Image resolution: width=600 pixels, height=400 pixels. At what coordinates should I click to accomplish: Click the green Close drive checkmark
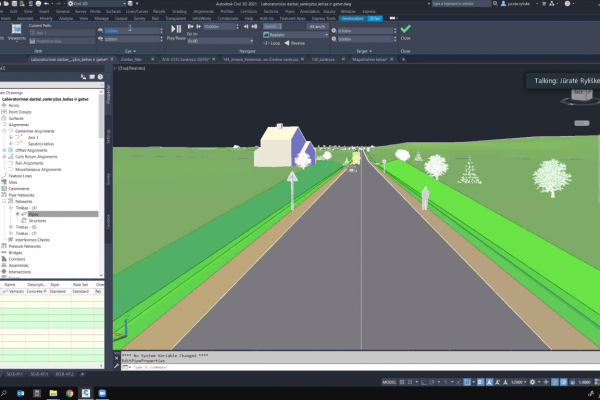pyautogui.click(x=405, y=29)
